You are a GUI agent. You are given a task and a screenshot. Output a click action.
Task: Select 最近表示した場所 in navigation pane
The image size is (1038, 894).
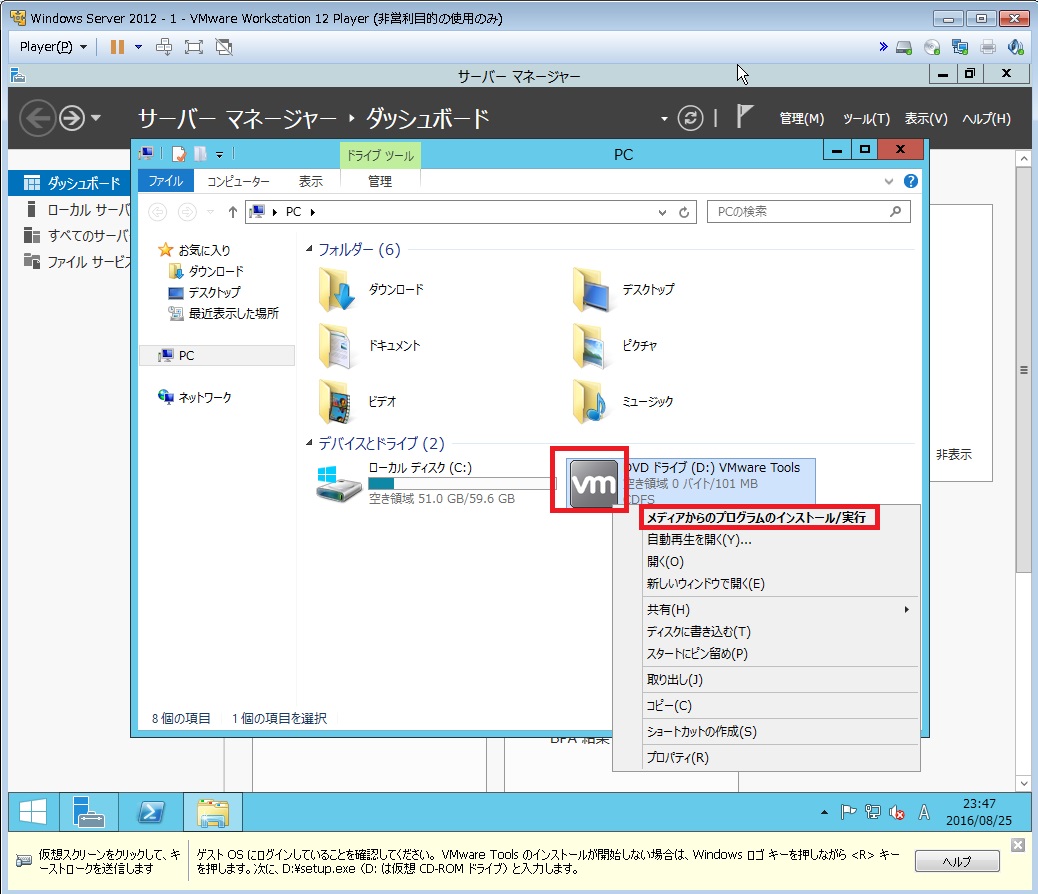(x=223, y=313)
